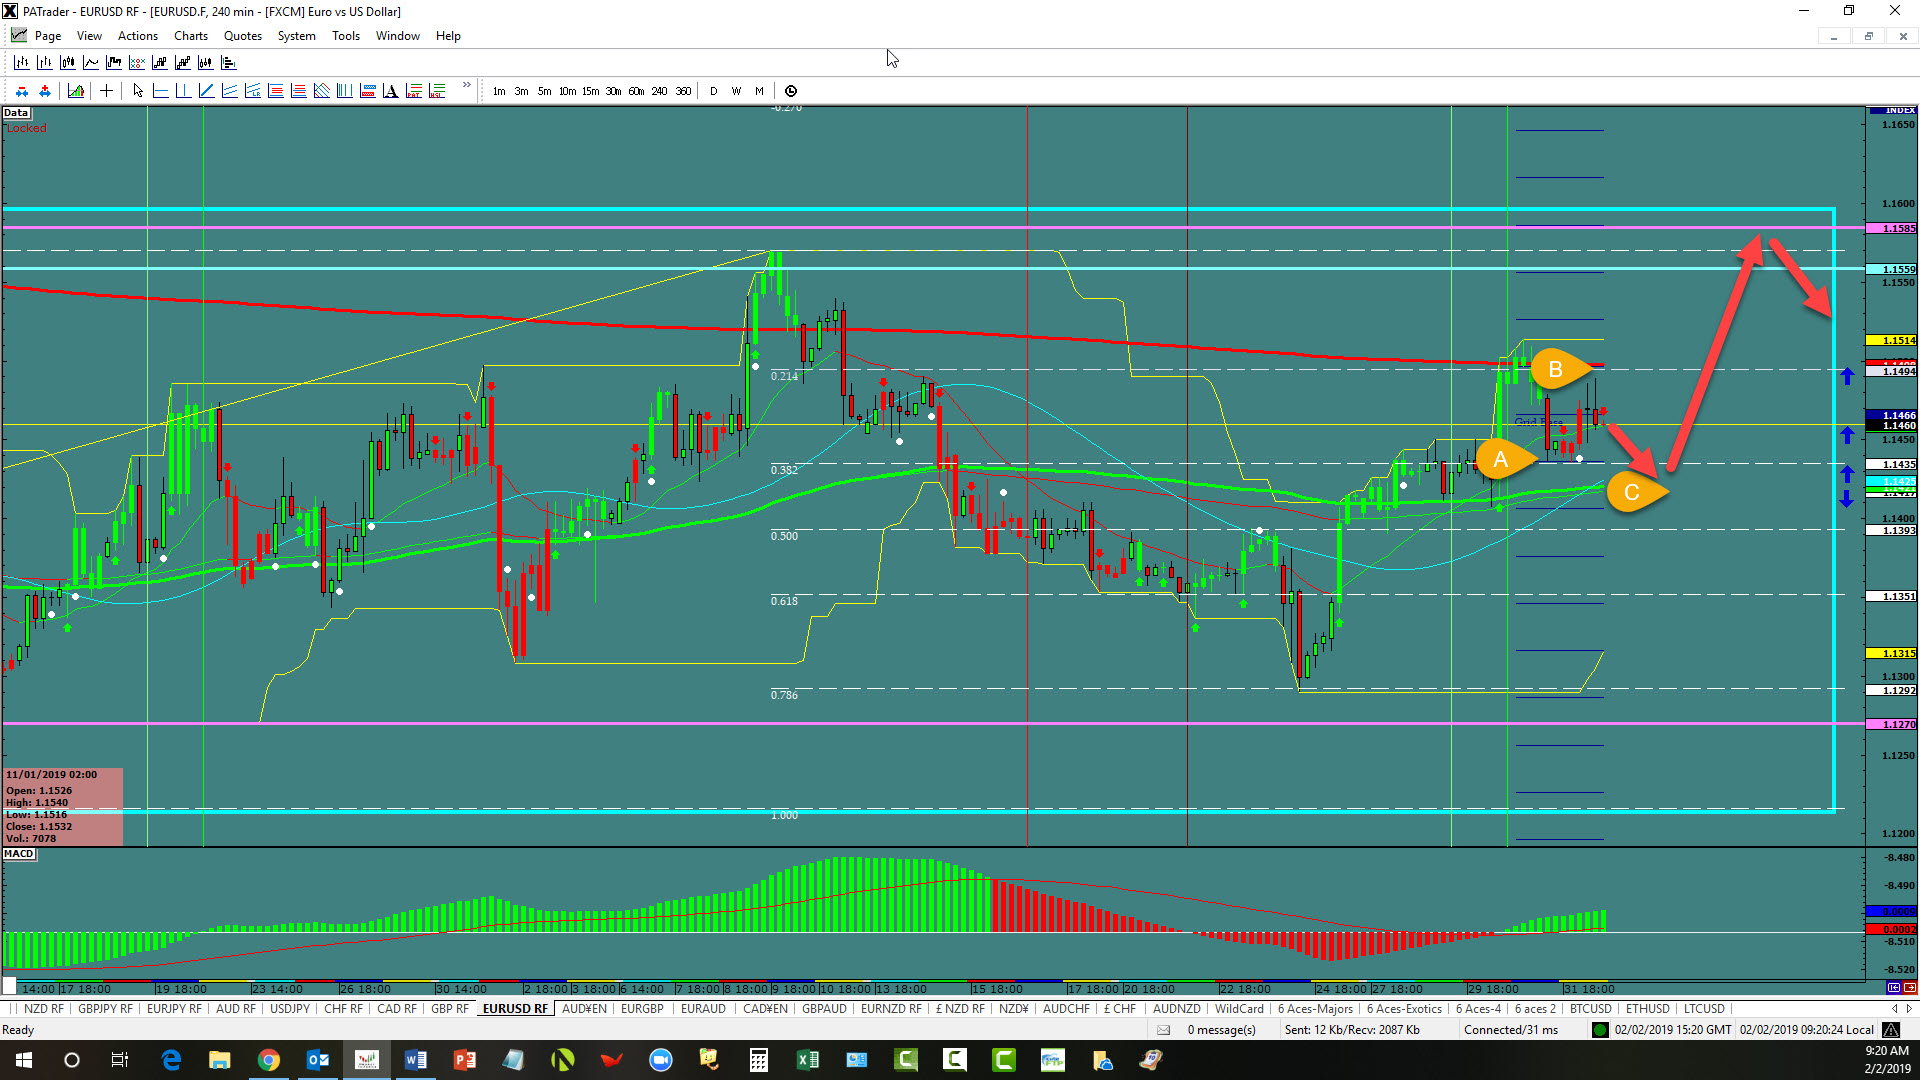
Task: Select point and figure chart type
Action: pyautogui.click(x=137, y=62)
